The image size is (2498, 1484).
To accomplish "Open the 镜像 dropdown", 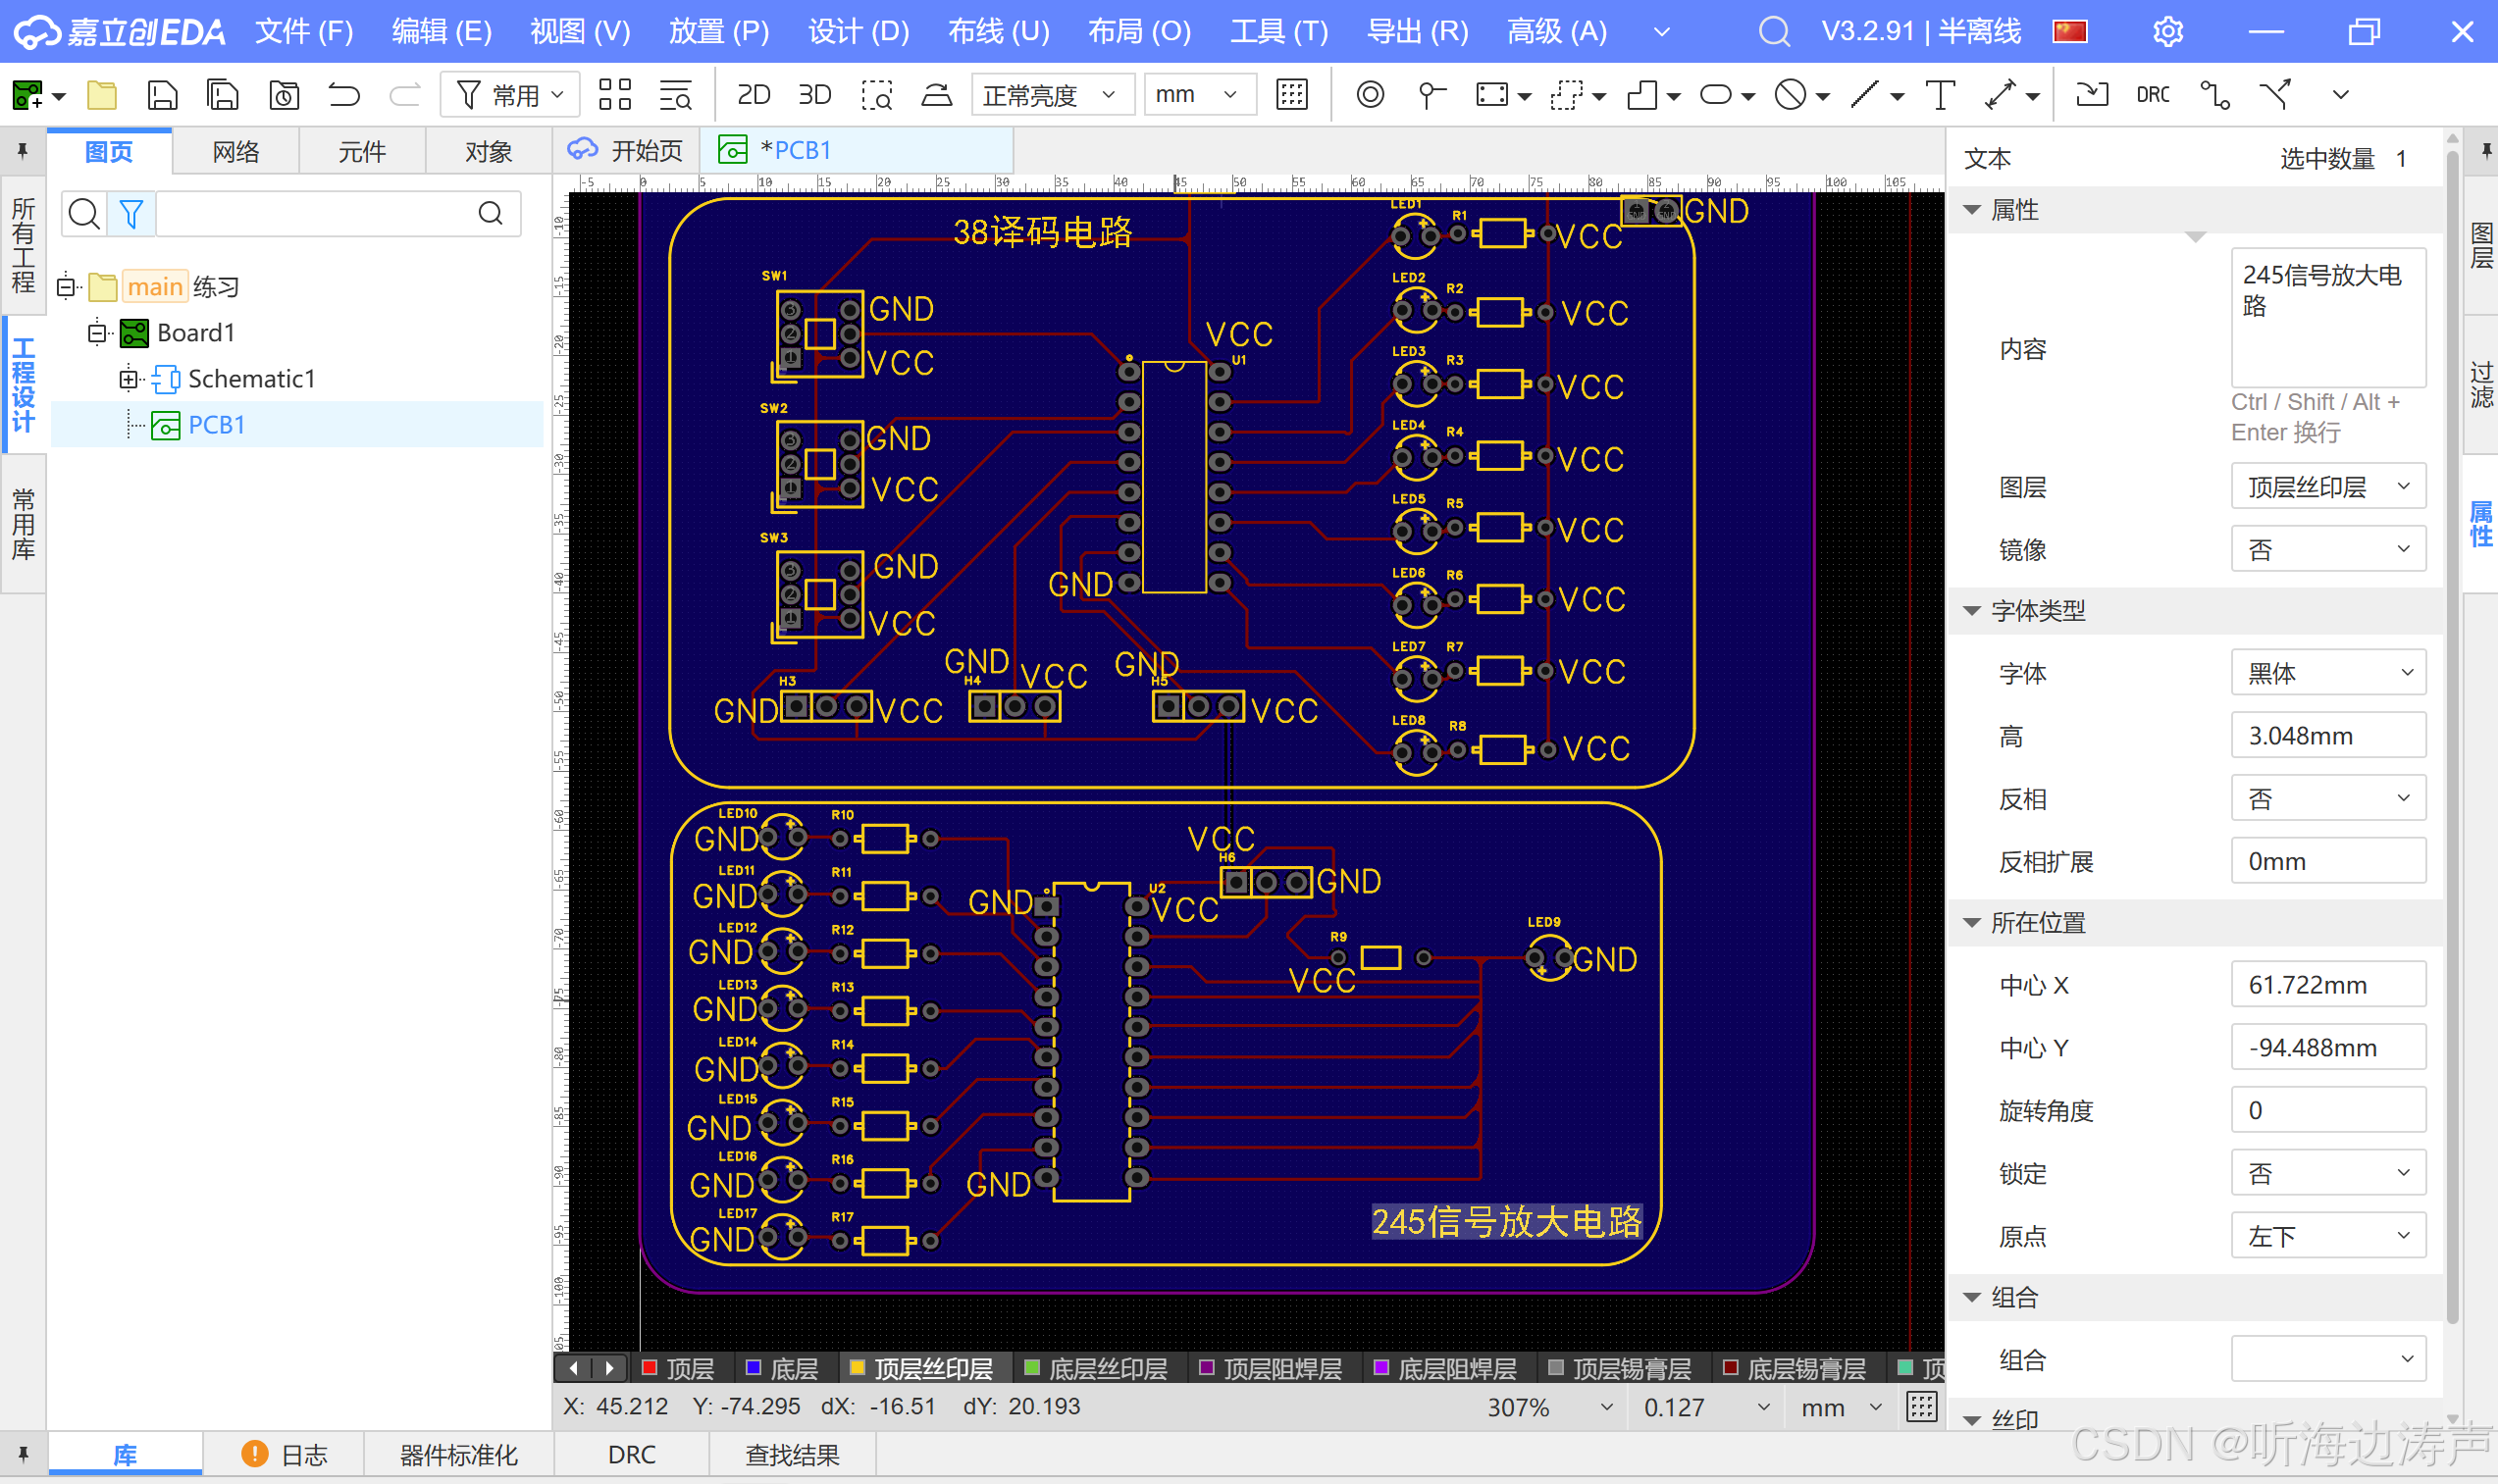I will [x=2327, y=549].
